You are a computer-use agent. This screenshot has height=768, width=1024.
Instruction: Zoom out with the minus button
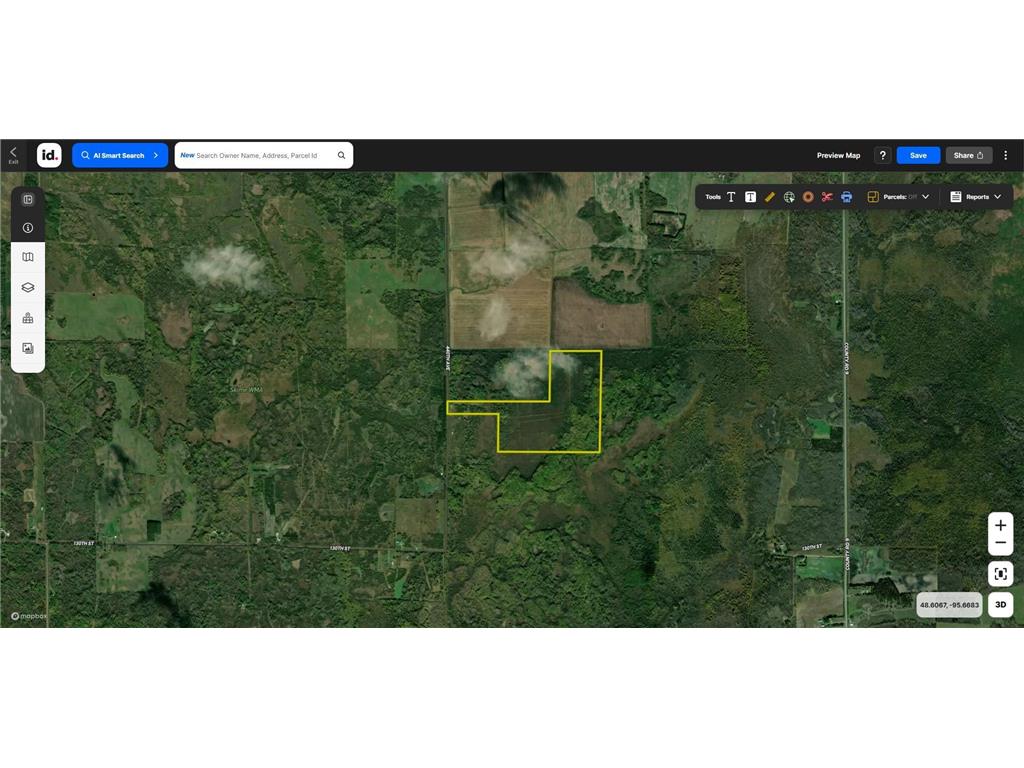point(1000,543)
